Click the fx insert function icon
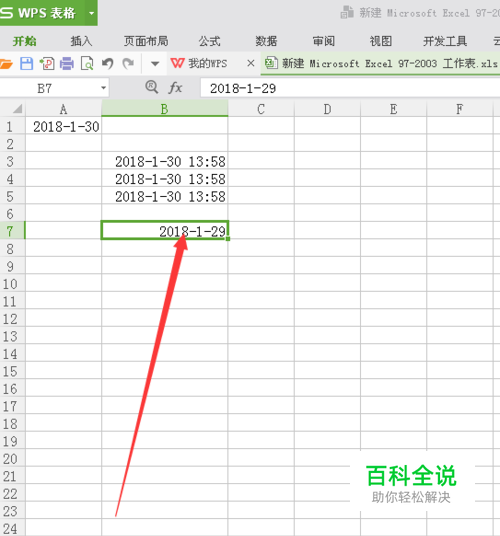500x536 pixels. click(175, 88)
